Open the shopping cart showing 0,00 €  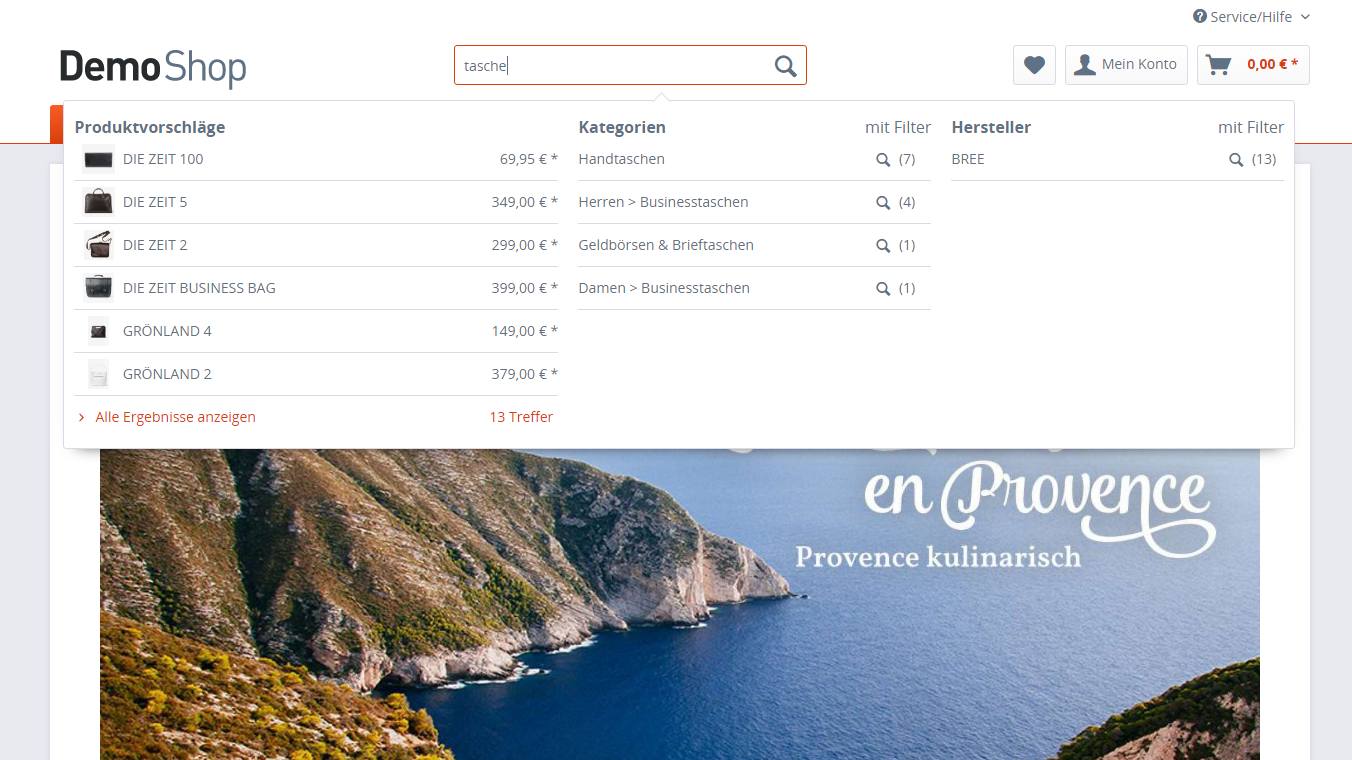(1253, 65)
